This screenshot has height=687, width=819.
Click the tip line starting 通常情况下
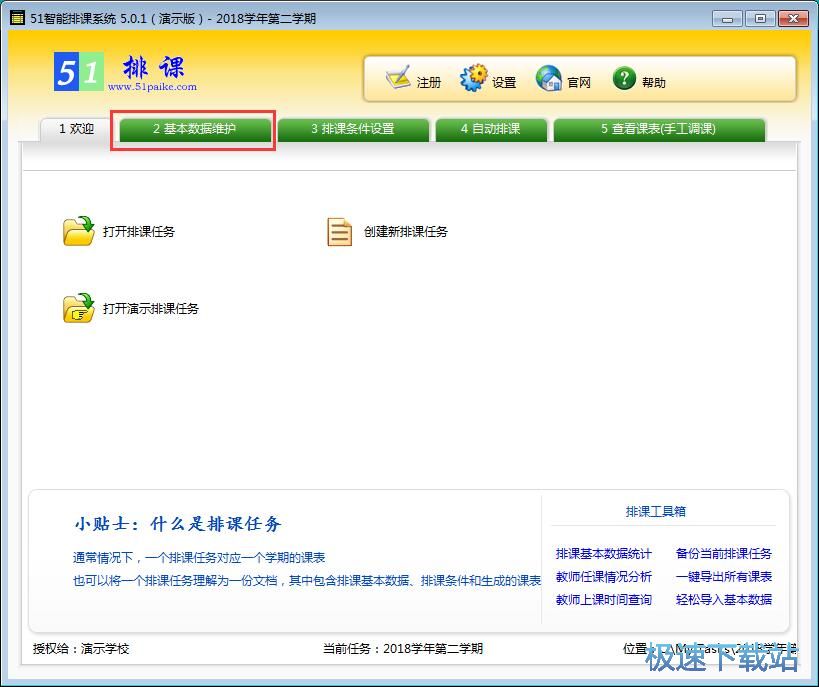pos(199,557)
